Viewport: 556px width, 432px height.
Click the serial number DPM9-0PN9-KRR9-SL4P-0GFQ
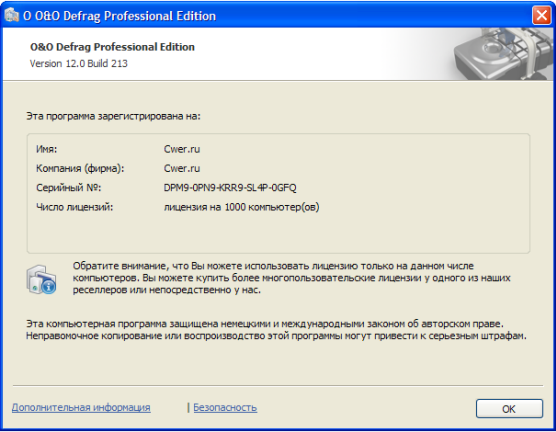[230, 188]
